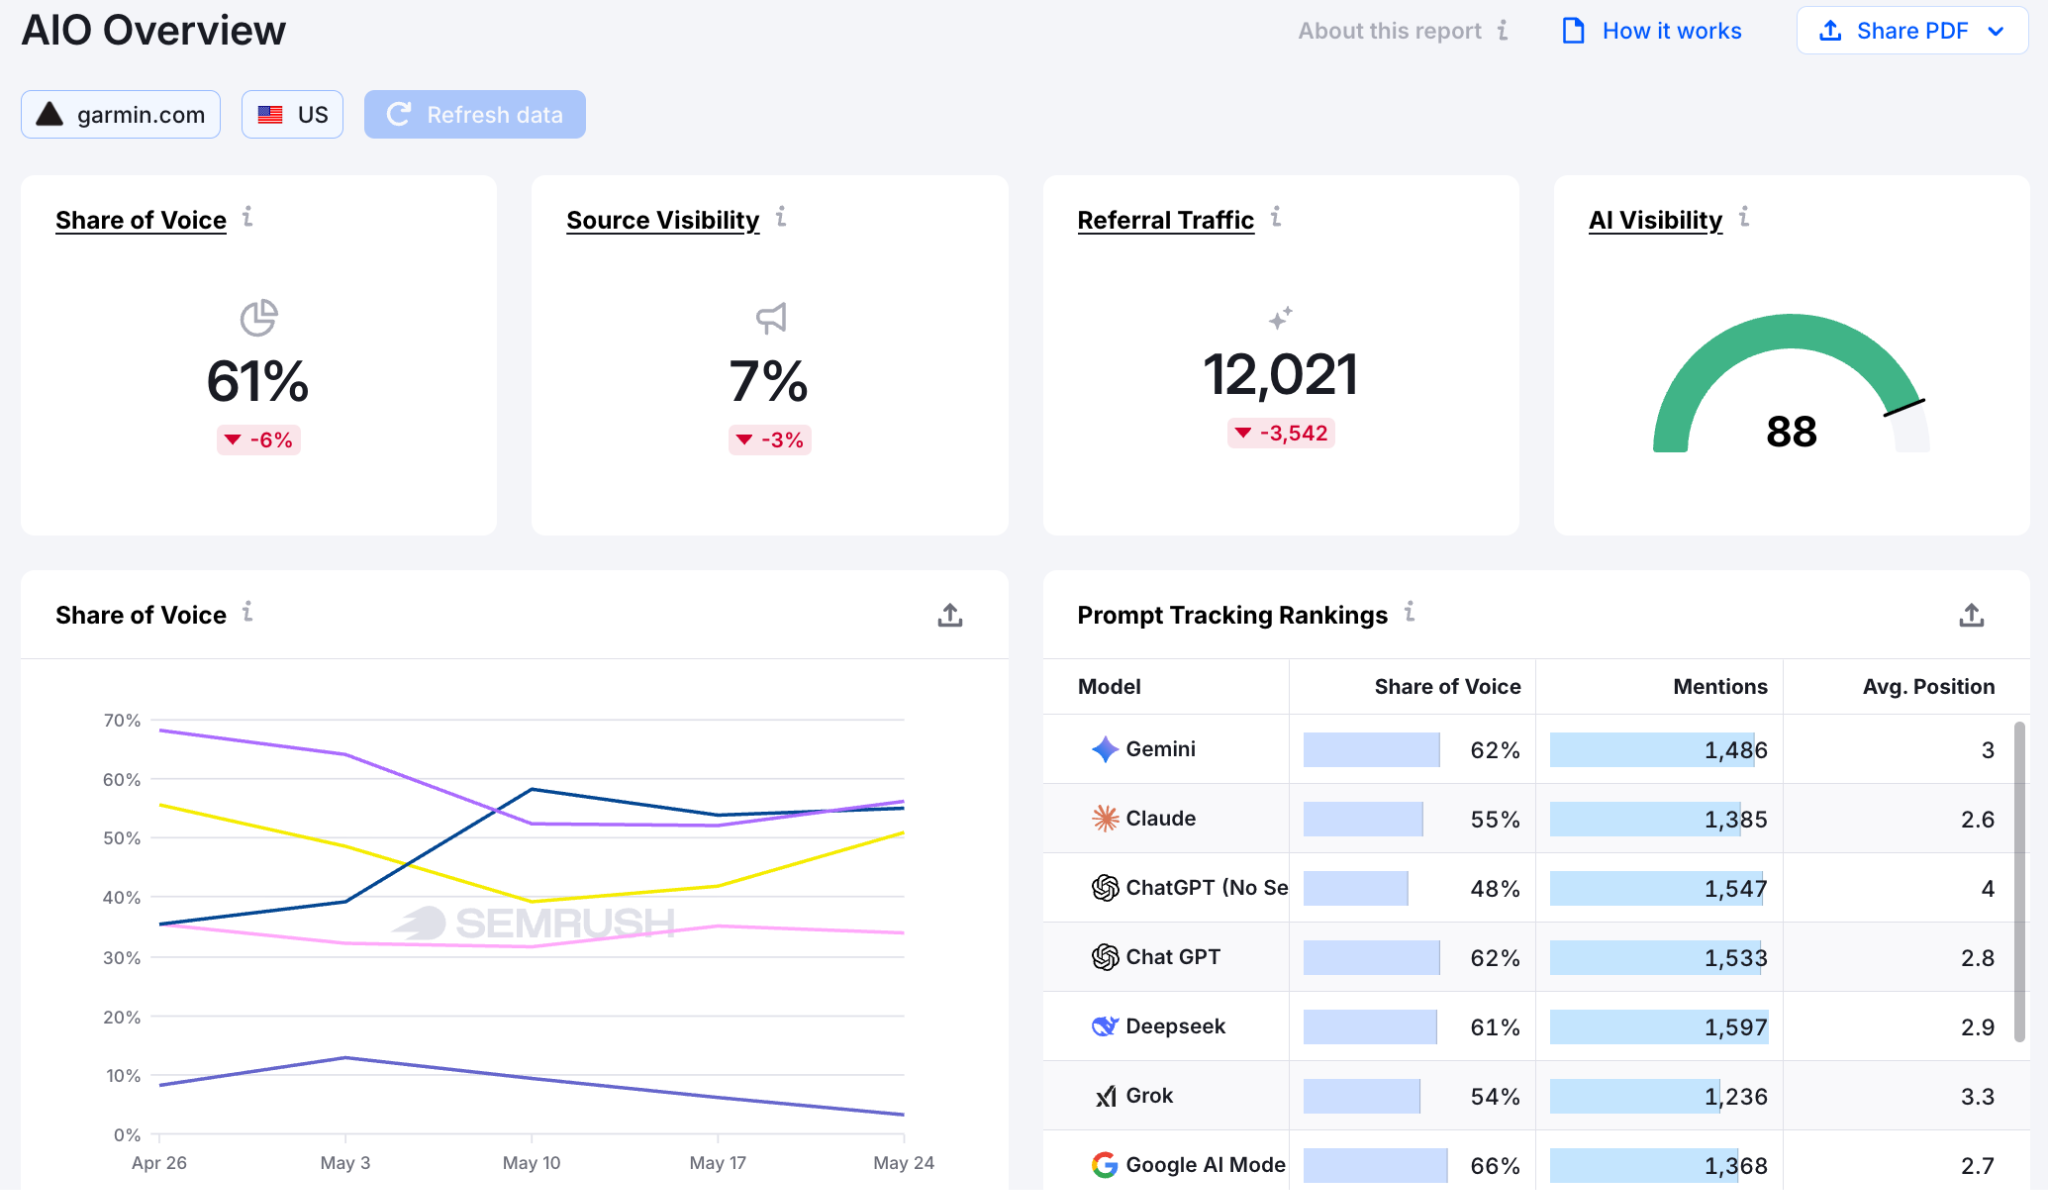
Task: Click the AI Visibility gauge showing 88
Action: pyautogui.click(x=1791, y=385)
